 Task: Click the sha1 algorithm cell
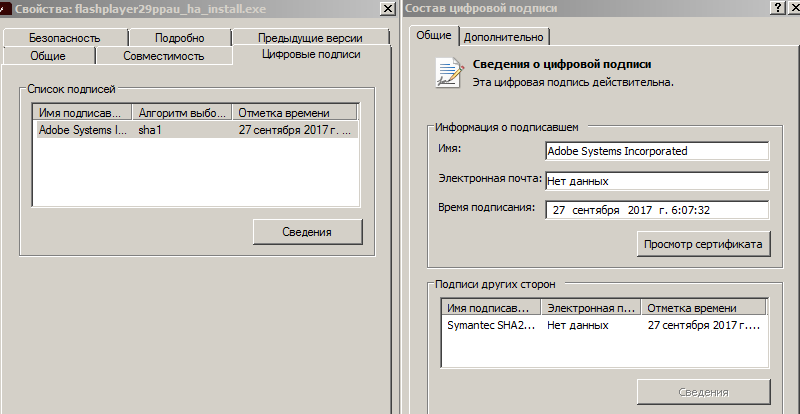(150, 130)
